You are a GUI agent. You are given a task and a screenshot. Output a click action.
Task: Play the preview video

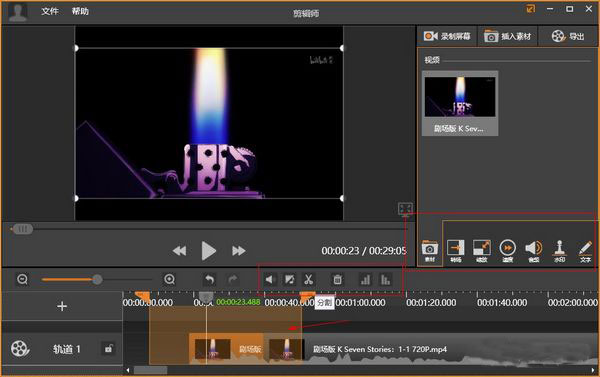click(209, 251)
